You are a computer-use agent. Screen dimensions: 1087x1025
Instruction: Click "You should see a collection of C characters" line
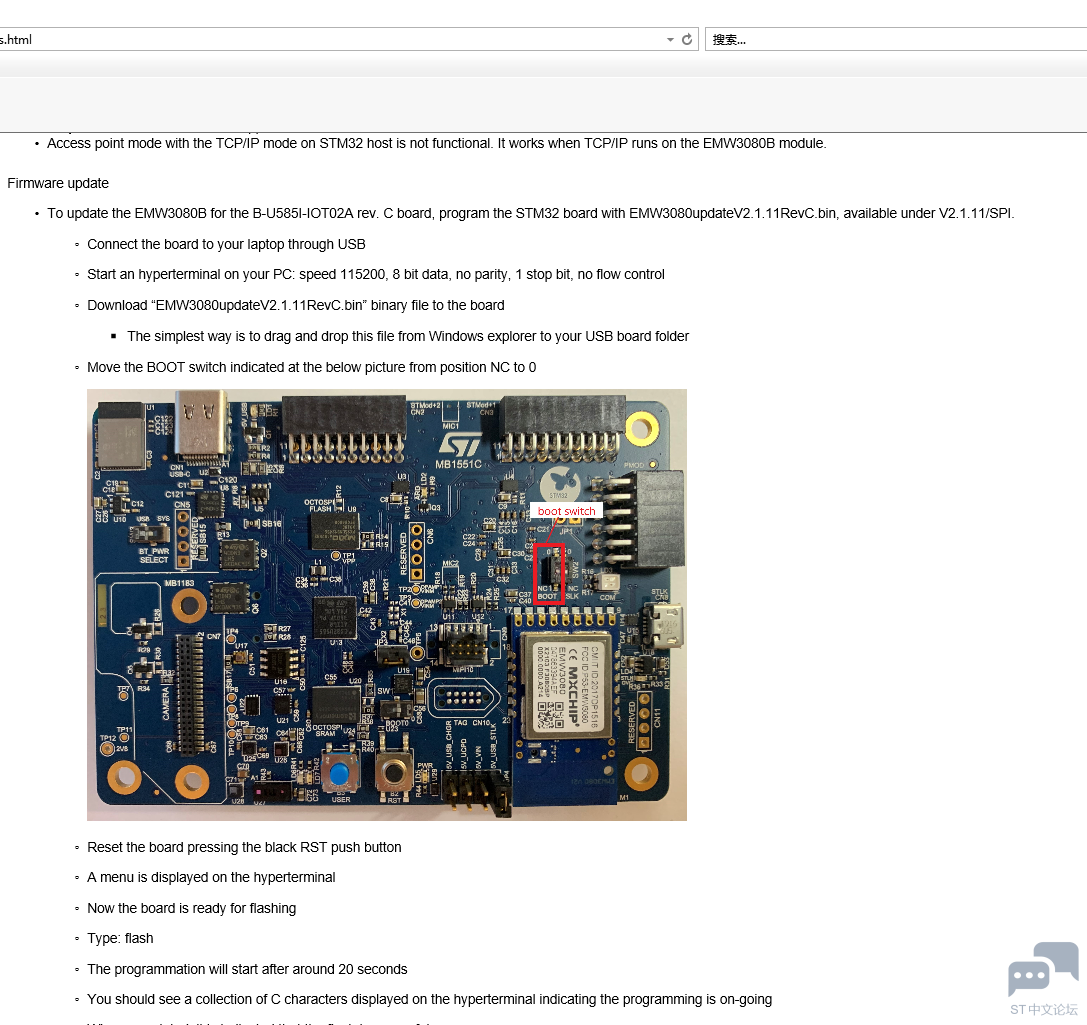(x=430, y=999)
